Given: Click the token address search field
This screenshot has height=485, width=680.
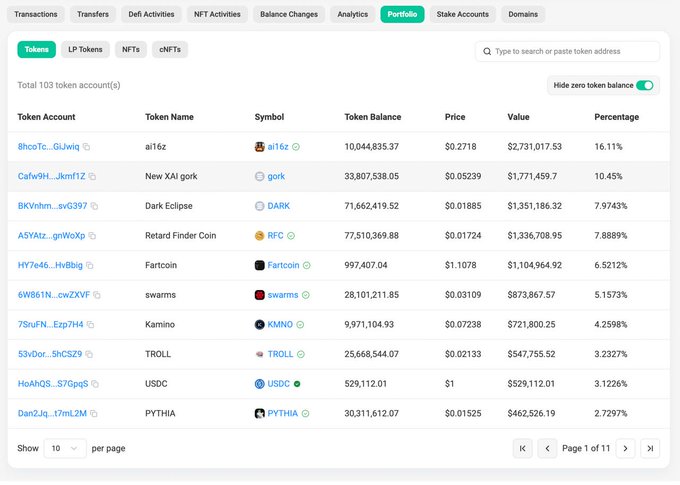Looking at the screenshot, I should click(570, 51).
